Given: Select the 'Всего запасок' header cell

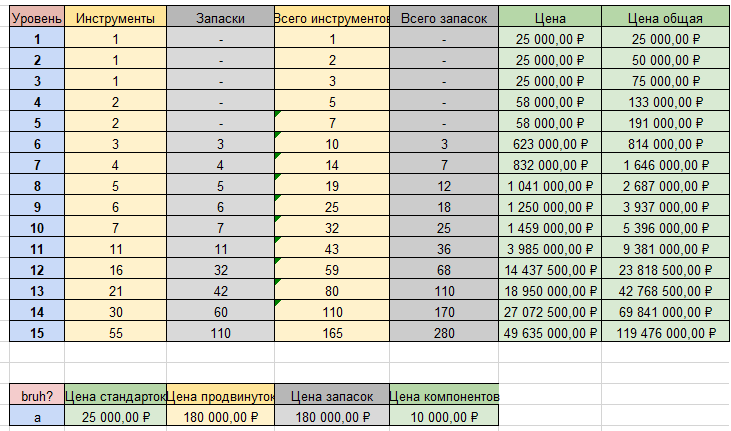Looking at the screenshot, I should 444,17.
